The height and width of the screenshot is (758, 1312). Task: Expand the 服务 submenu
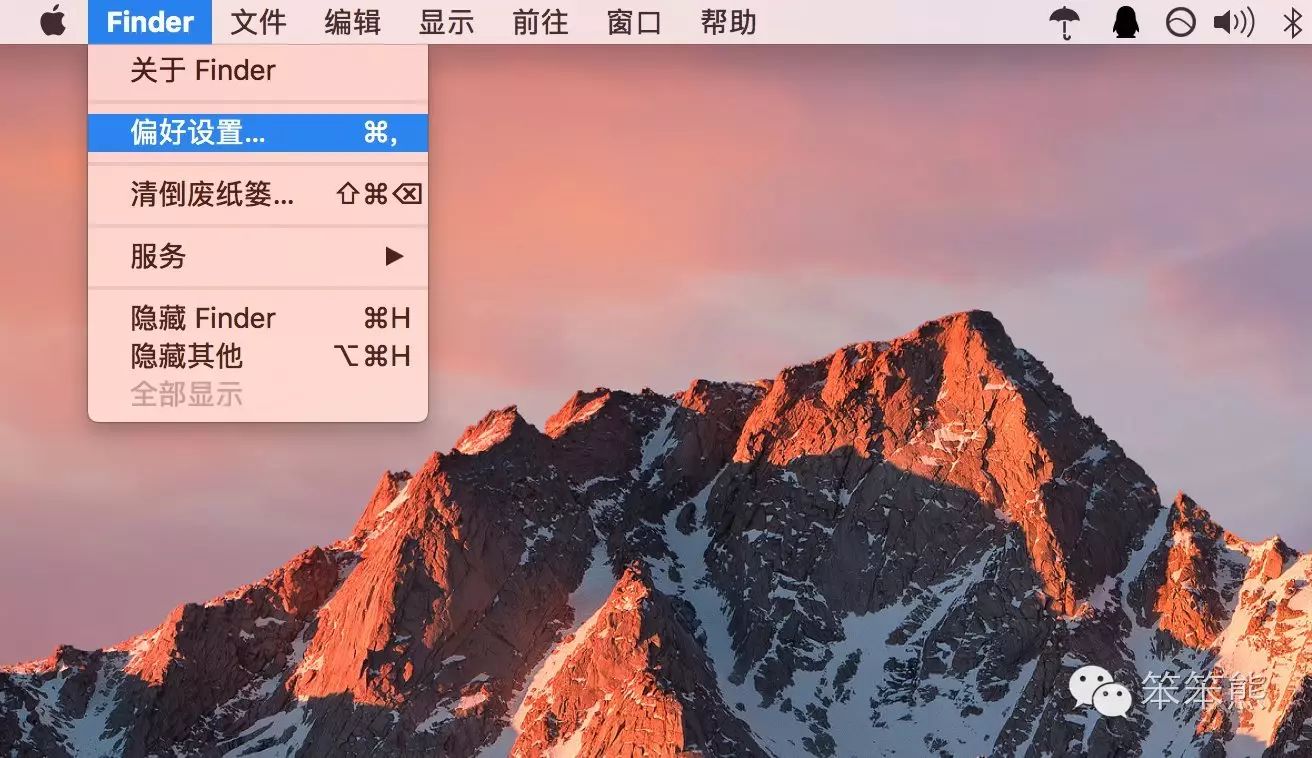point(158,256)
